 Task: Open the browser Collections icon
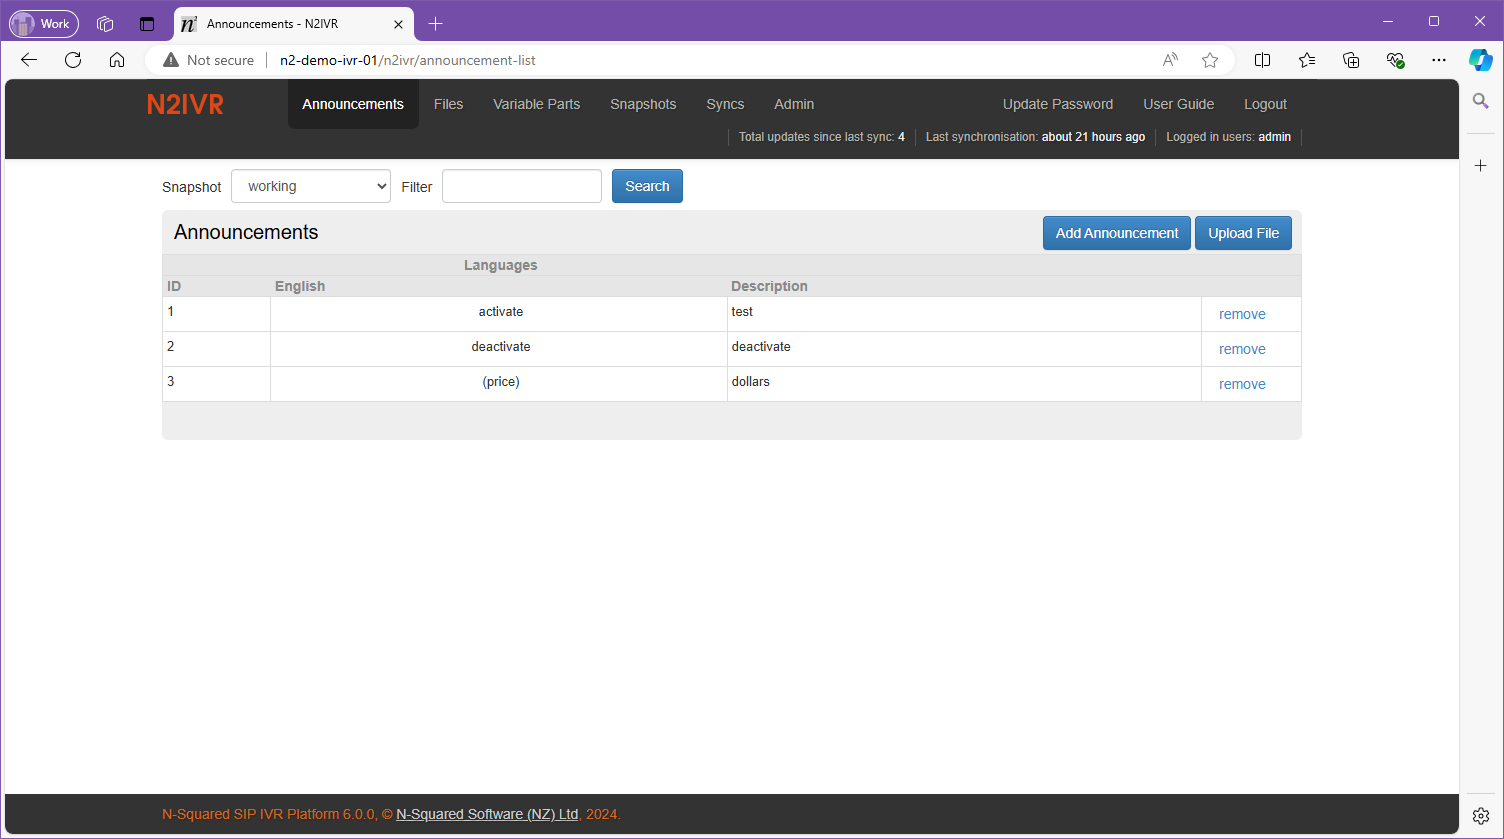[1351, 60]
